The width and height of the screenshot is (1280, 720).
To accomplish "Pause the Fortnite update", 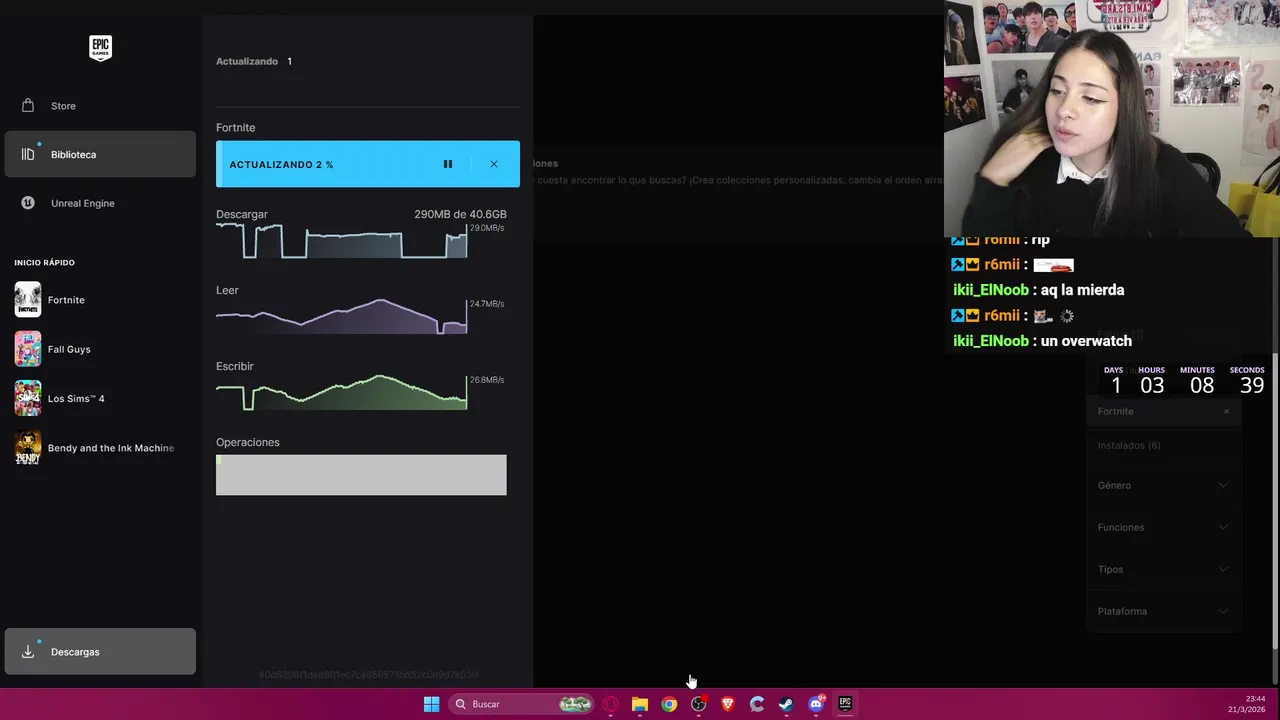I will (x=448, y=164).
